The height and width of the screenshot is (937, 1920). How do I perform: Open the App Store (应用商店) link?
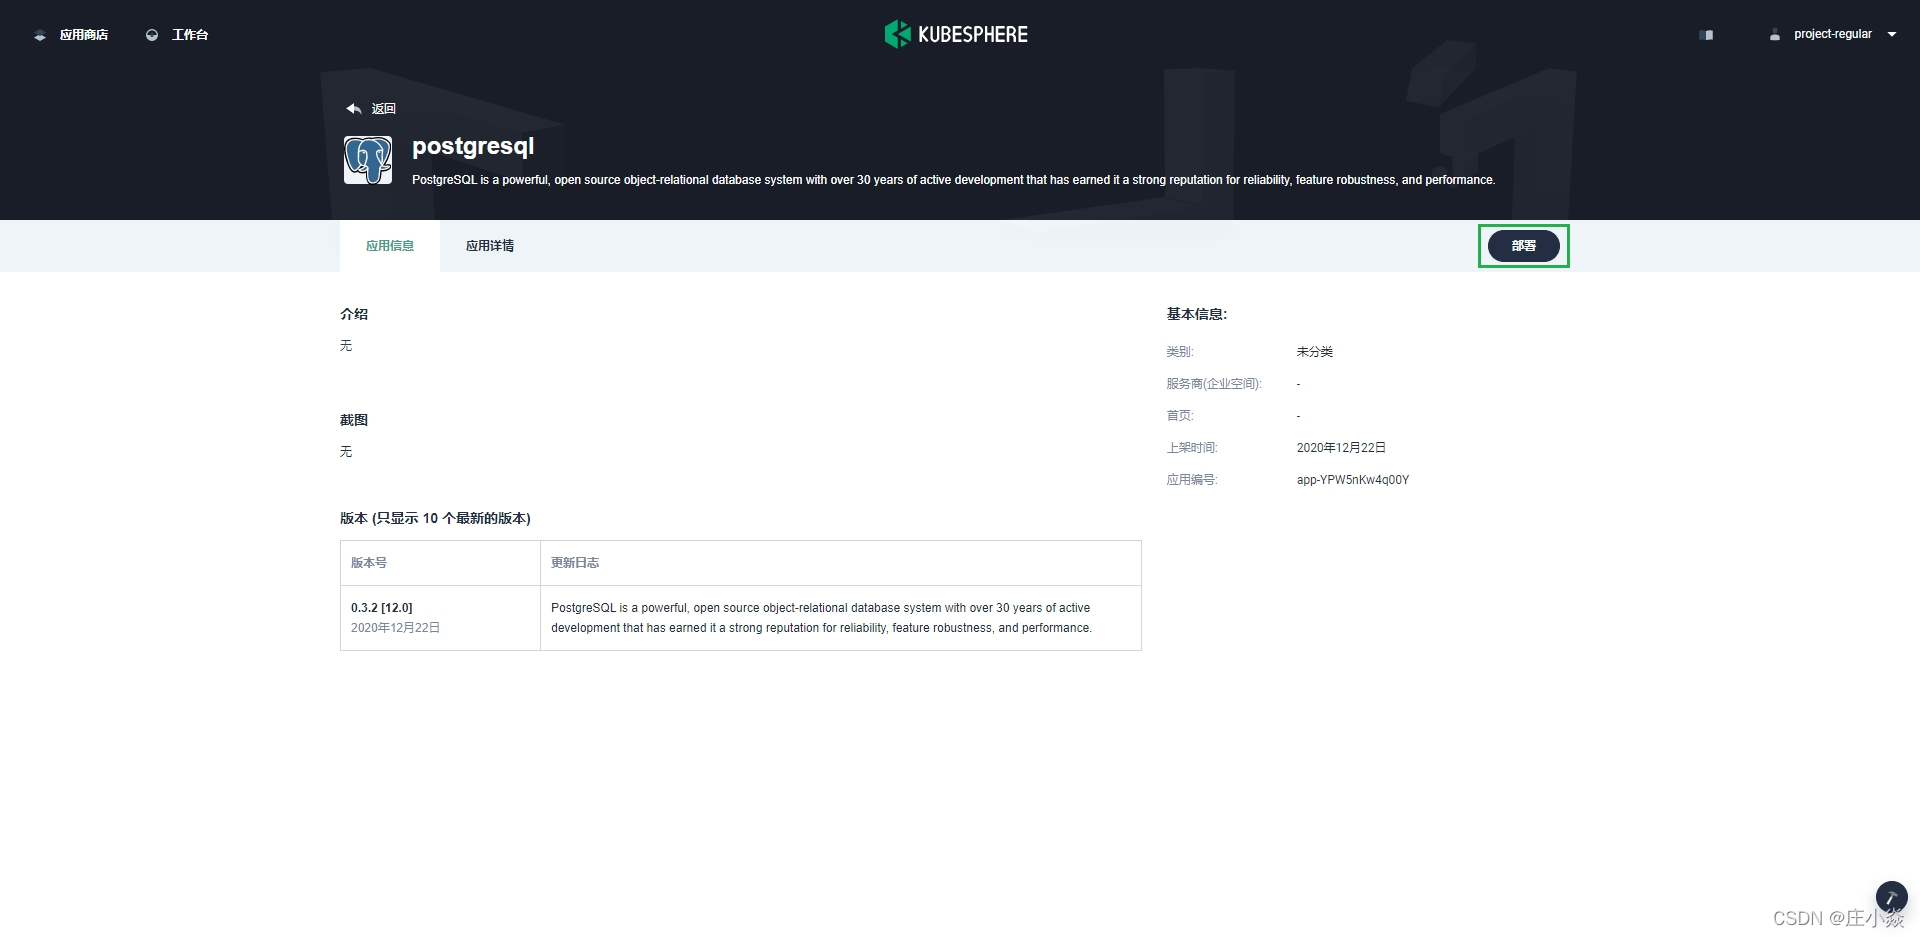tap(84, 35)
